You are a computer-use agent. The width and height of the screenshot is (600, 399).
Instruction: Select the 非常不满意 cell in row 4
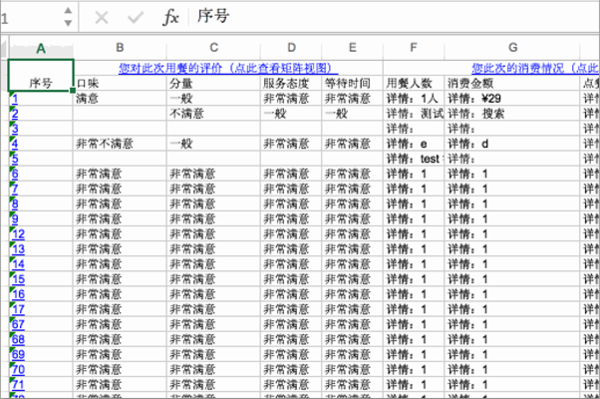[120, 144]
